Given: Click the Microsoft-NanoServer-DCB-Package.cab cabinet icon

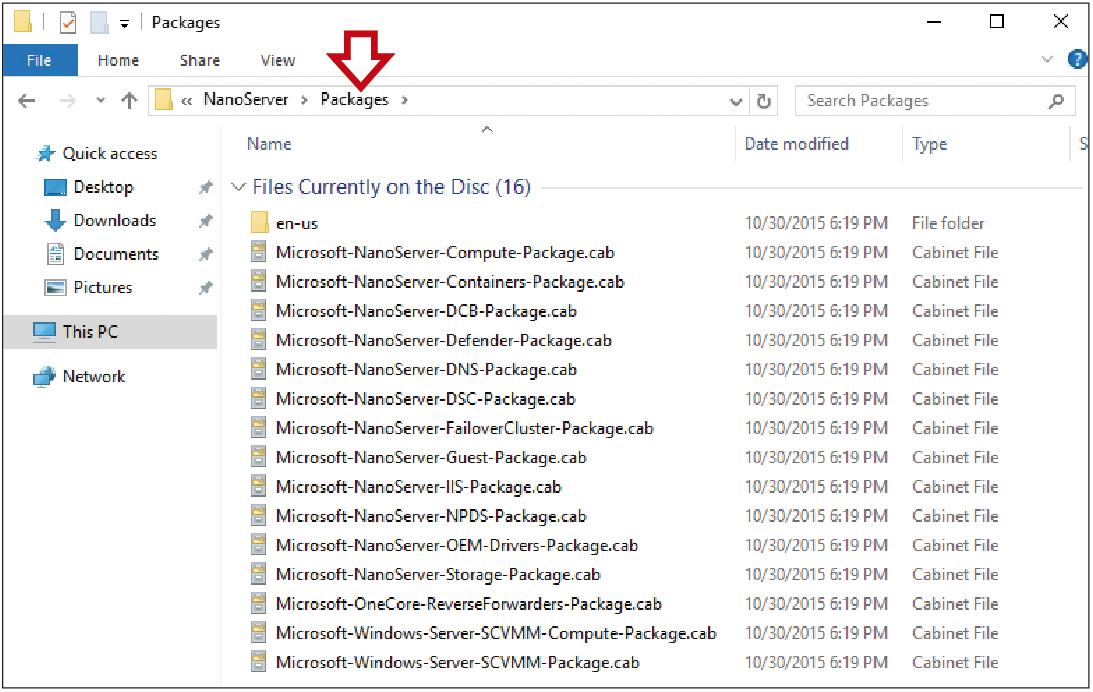Looking at the screenshot, I should point(259,310).
